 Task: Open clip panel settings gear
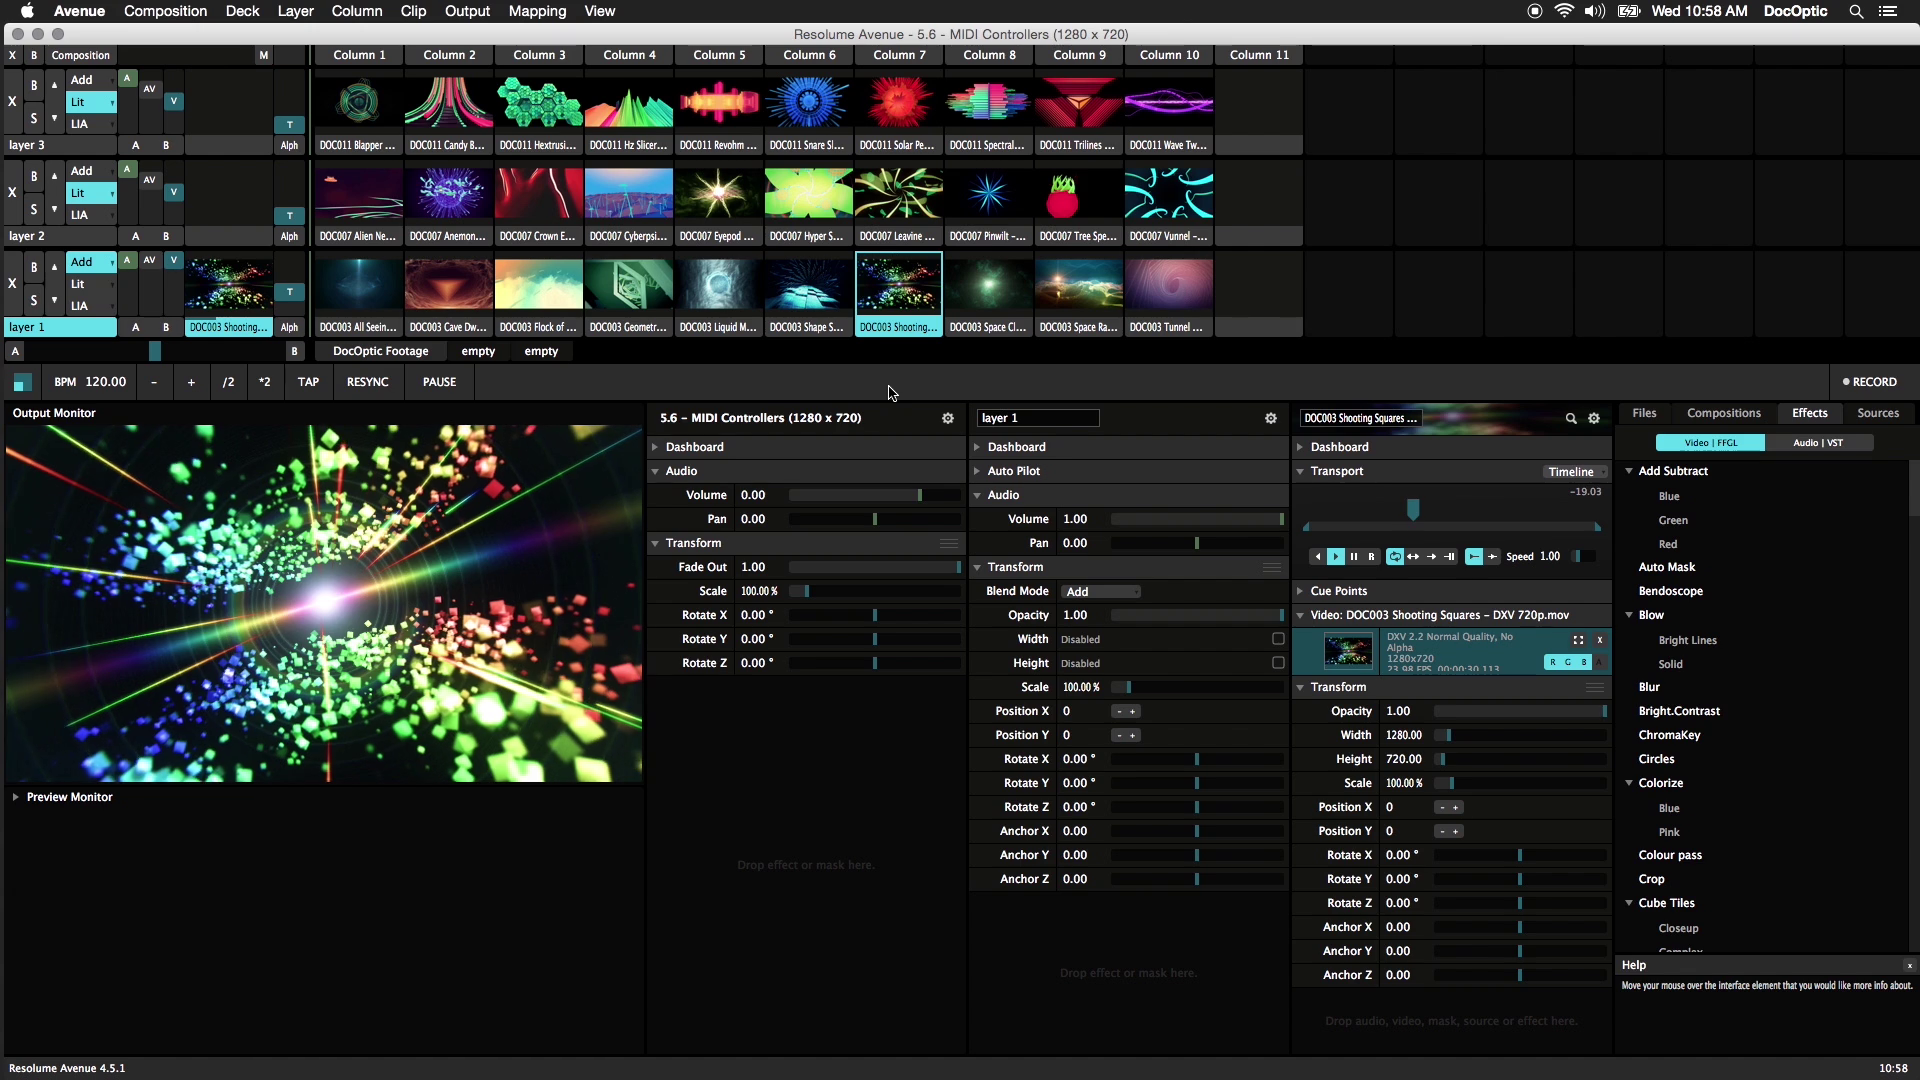(x=1594, y=419)
